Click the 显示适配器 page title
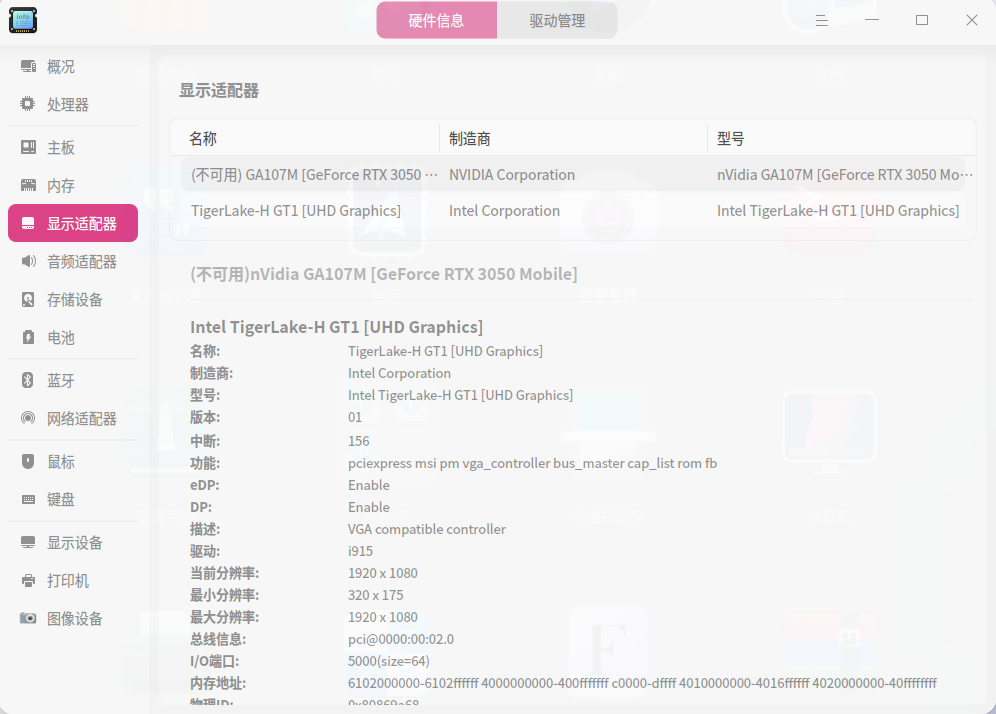Image resolution: width=996 pixels, height=714 pixels. 219,91
